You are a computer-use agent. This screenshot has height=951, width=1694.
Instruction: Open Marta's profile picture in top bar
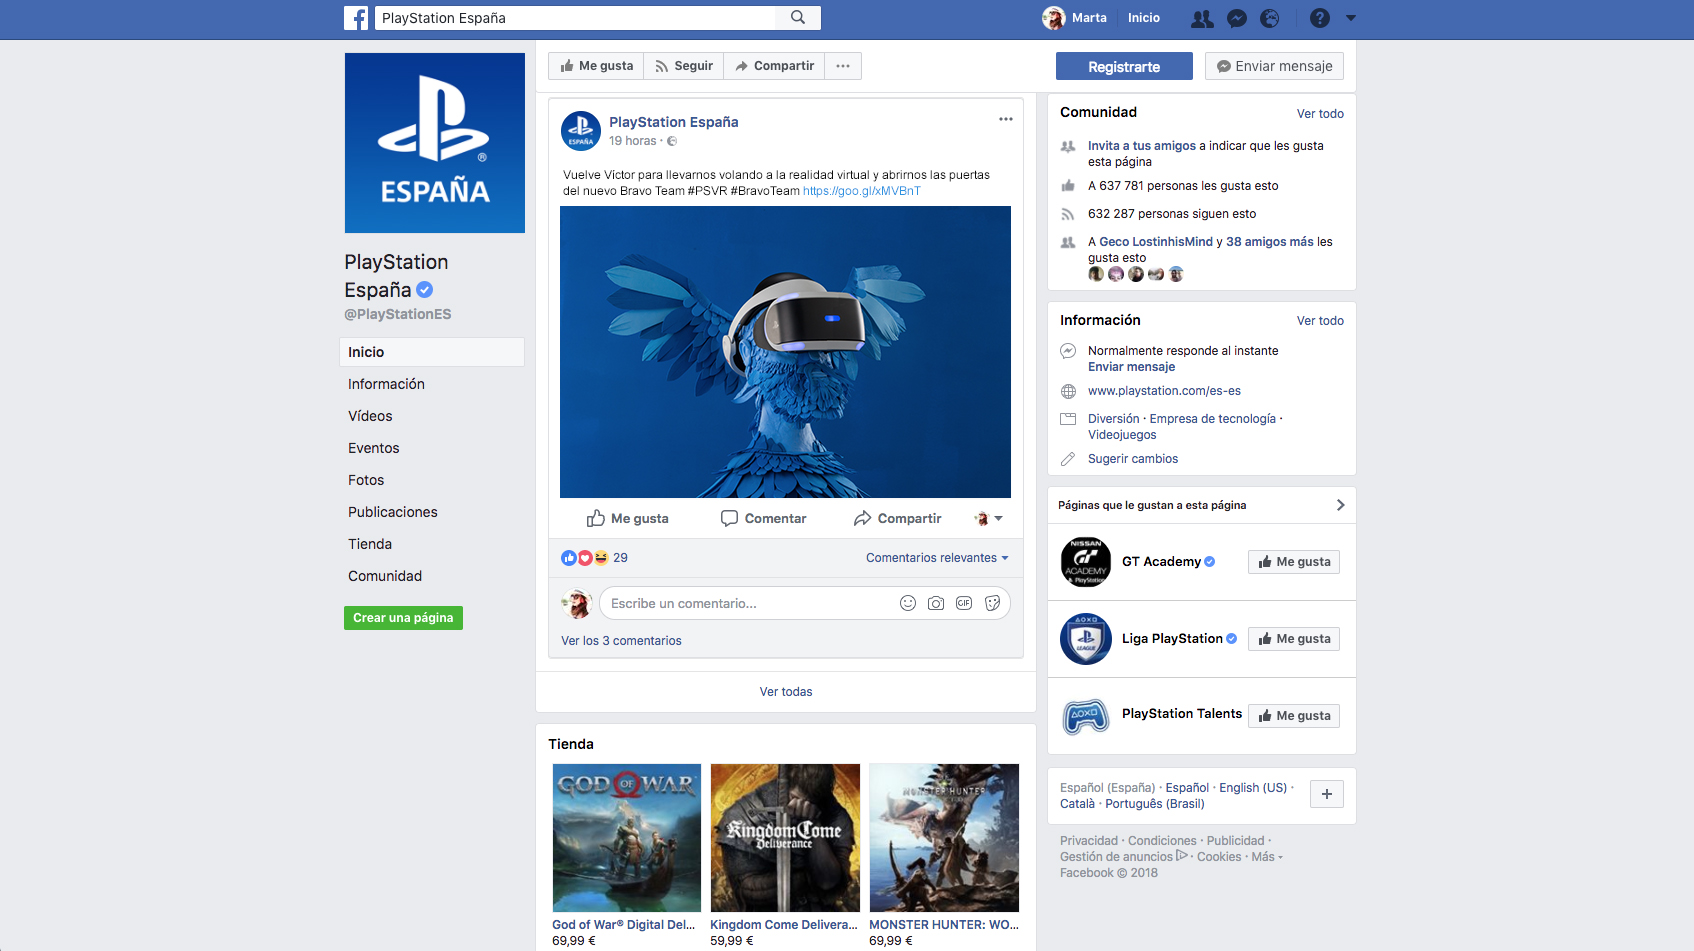click(1054, 18)
